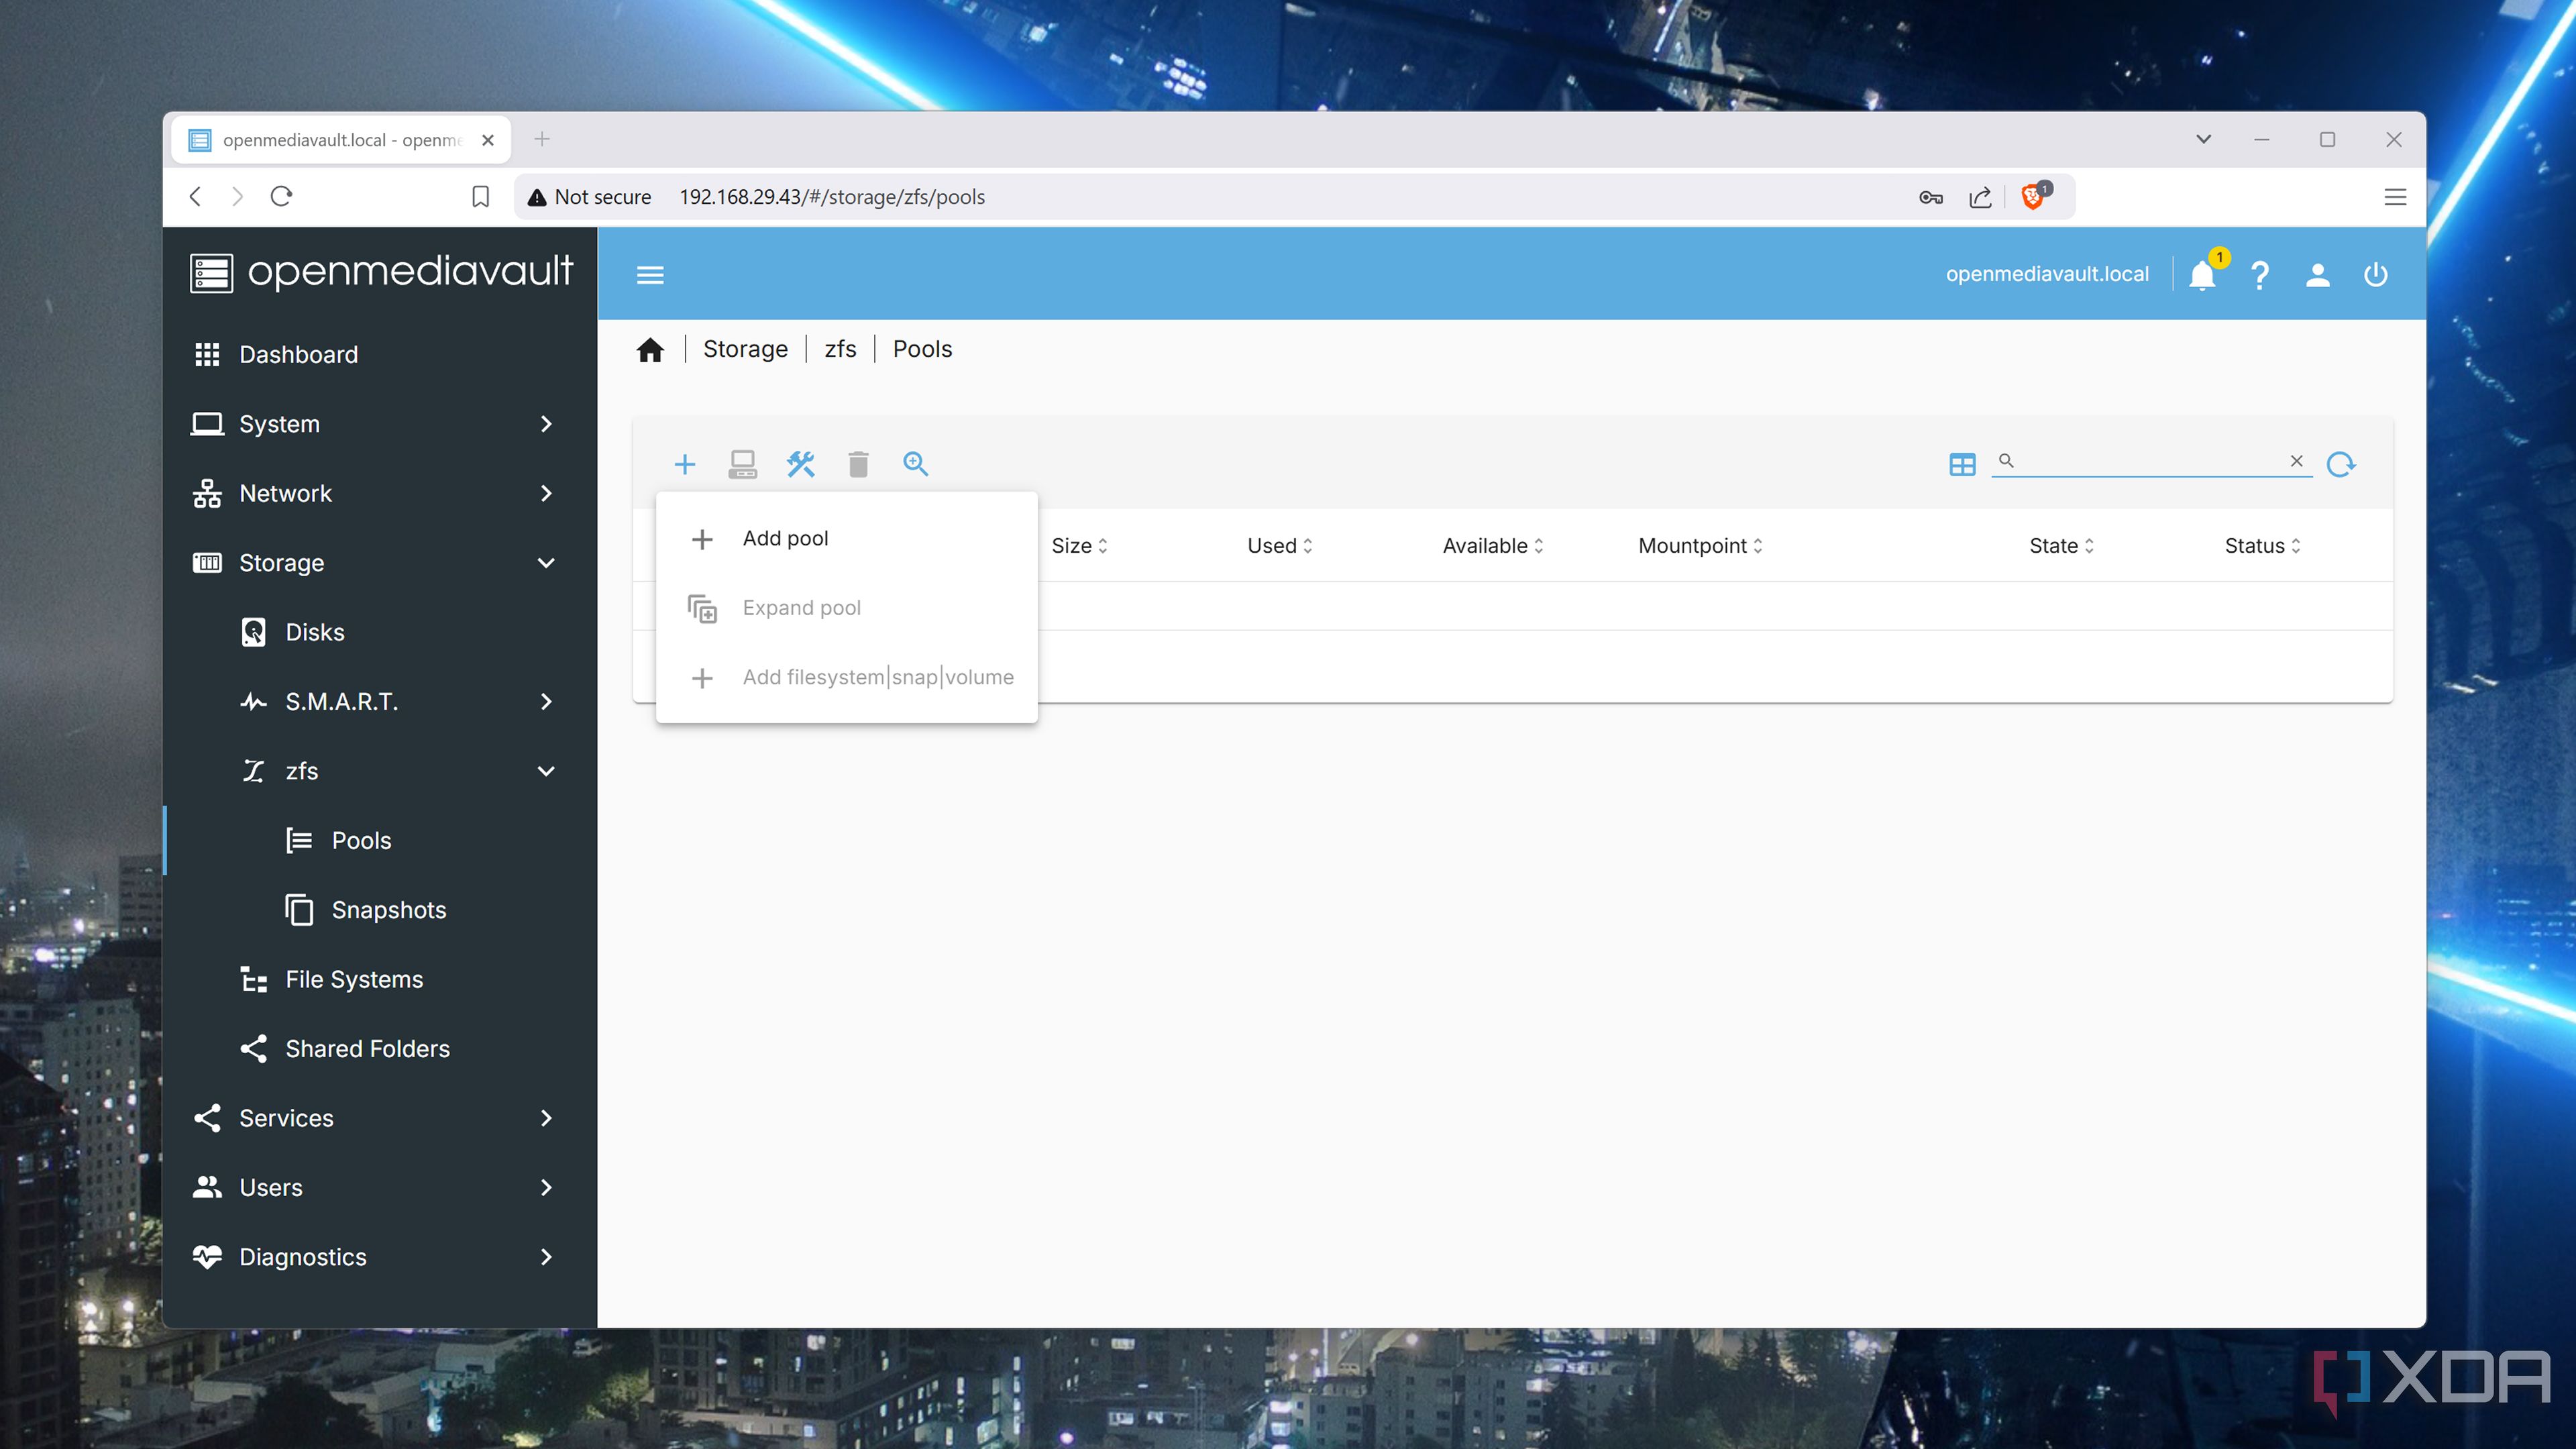The image size is (2576, 1449).
Task: Expand the Users sidebar section
Action: tap(380, 1187)
